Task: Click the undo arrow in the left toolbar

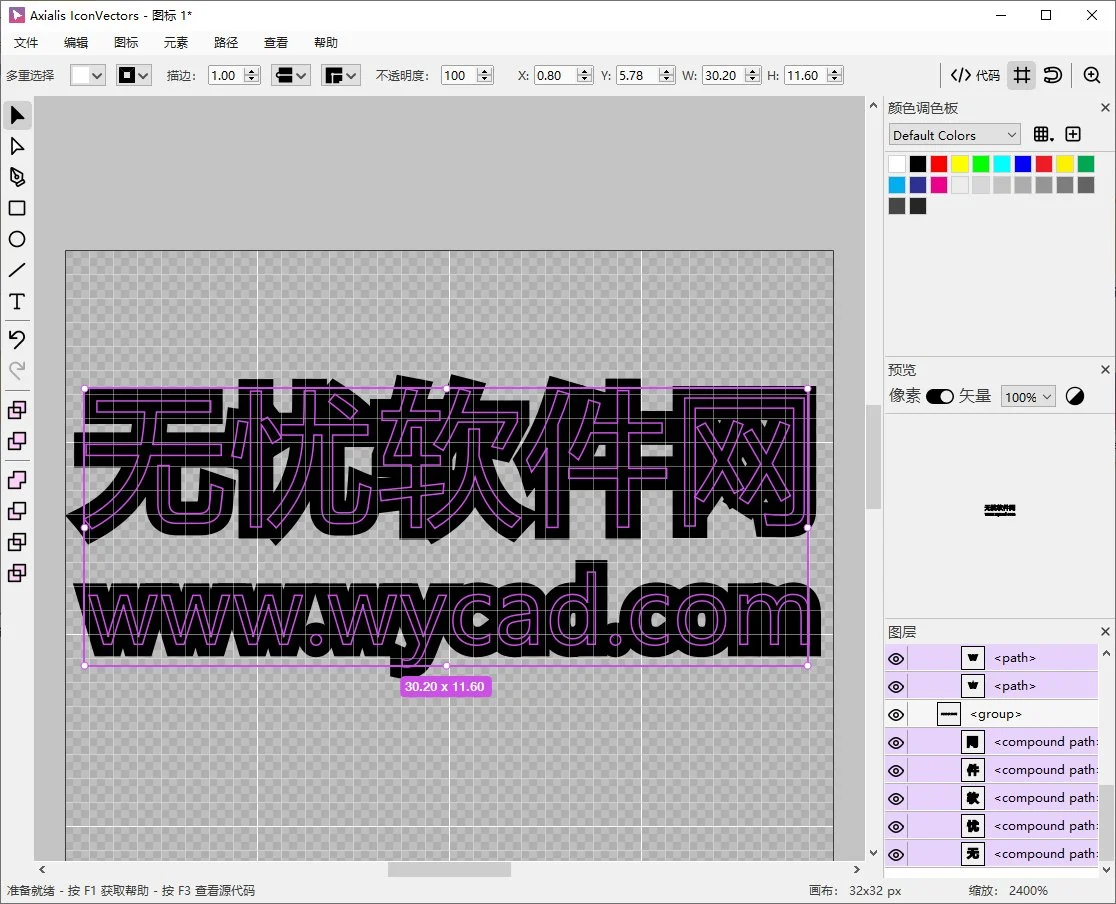Action: 17,339
